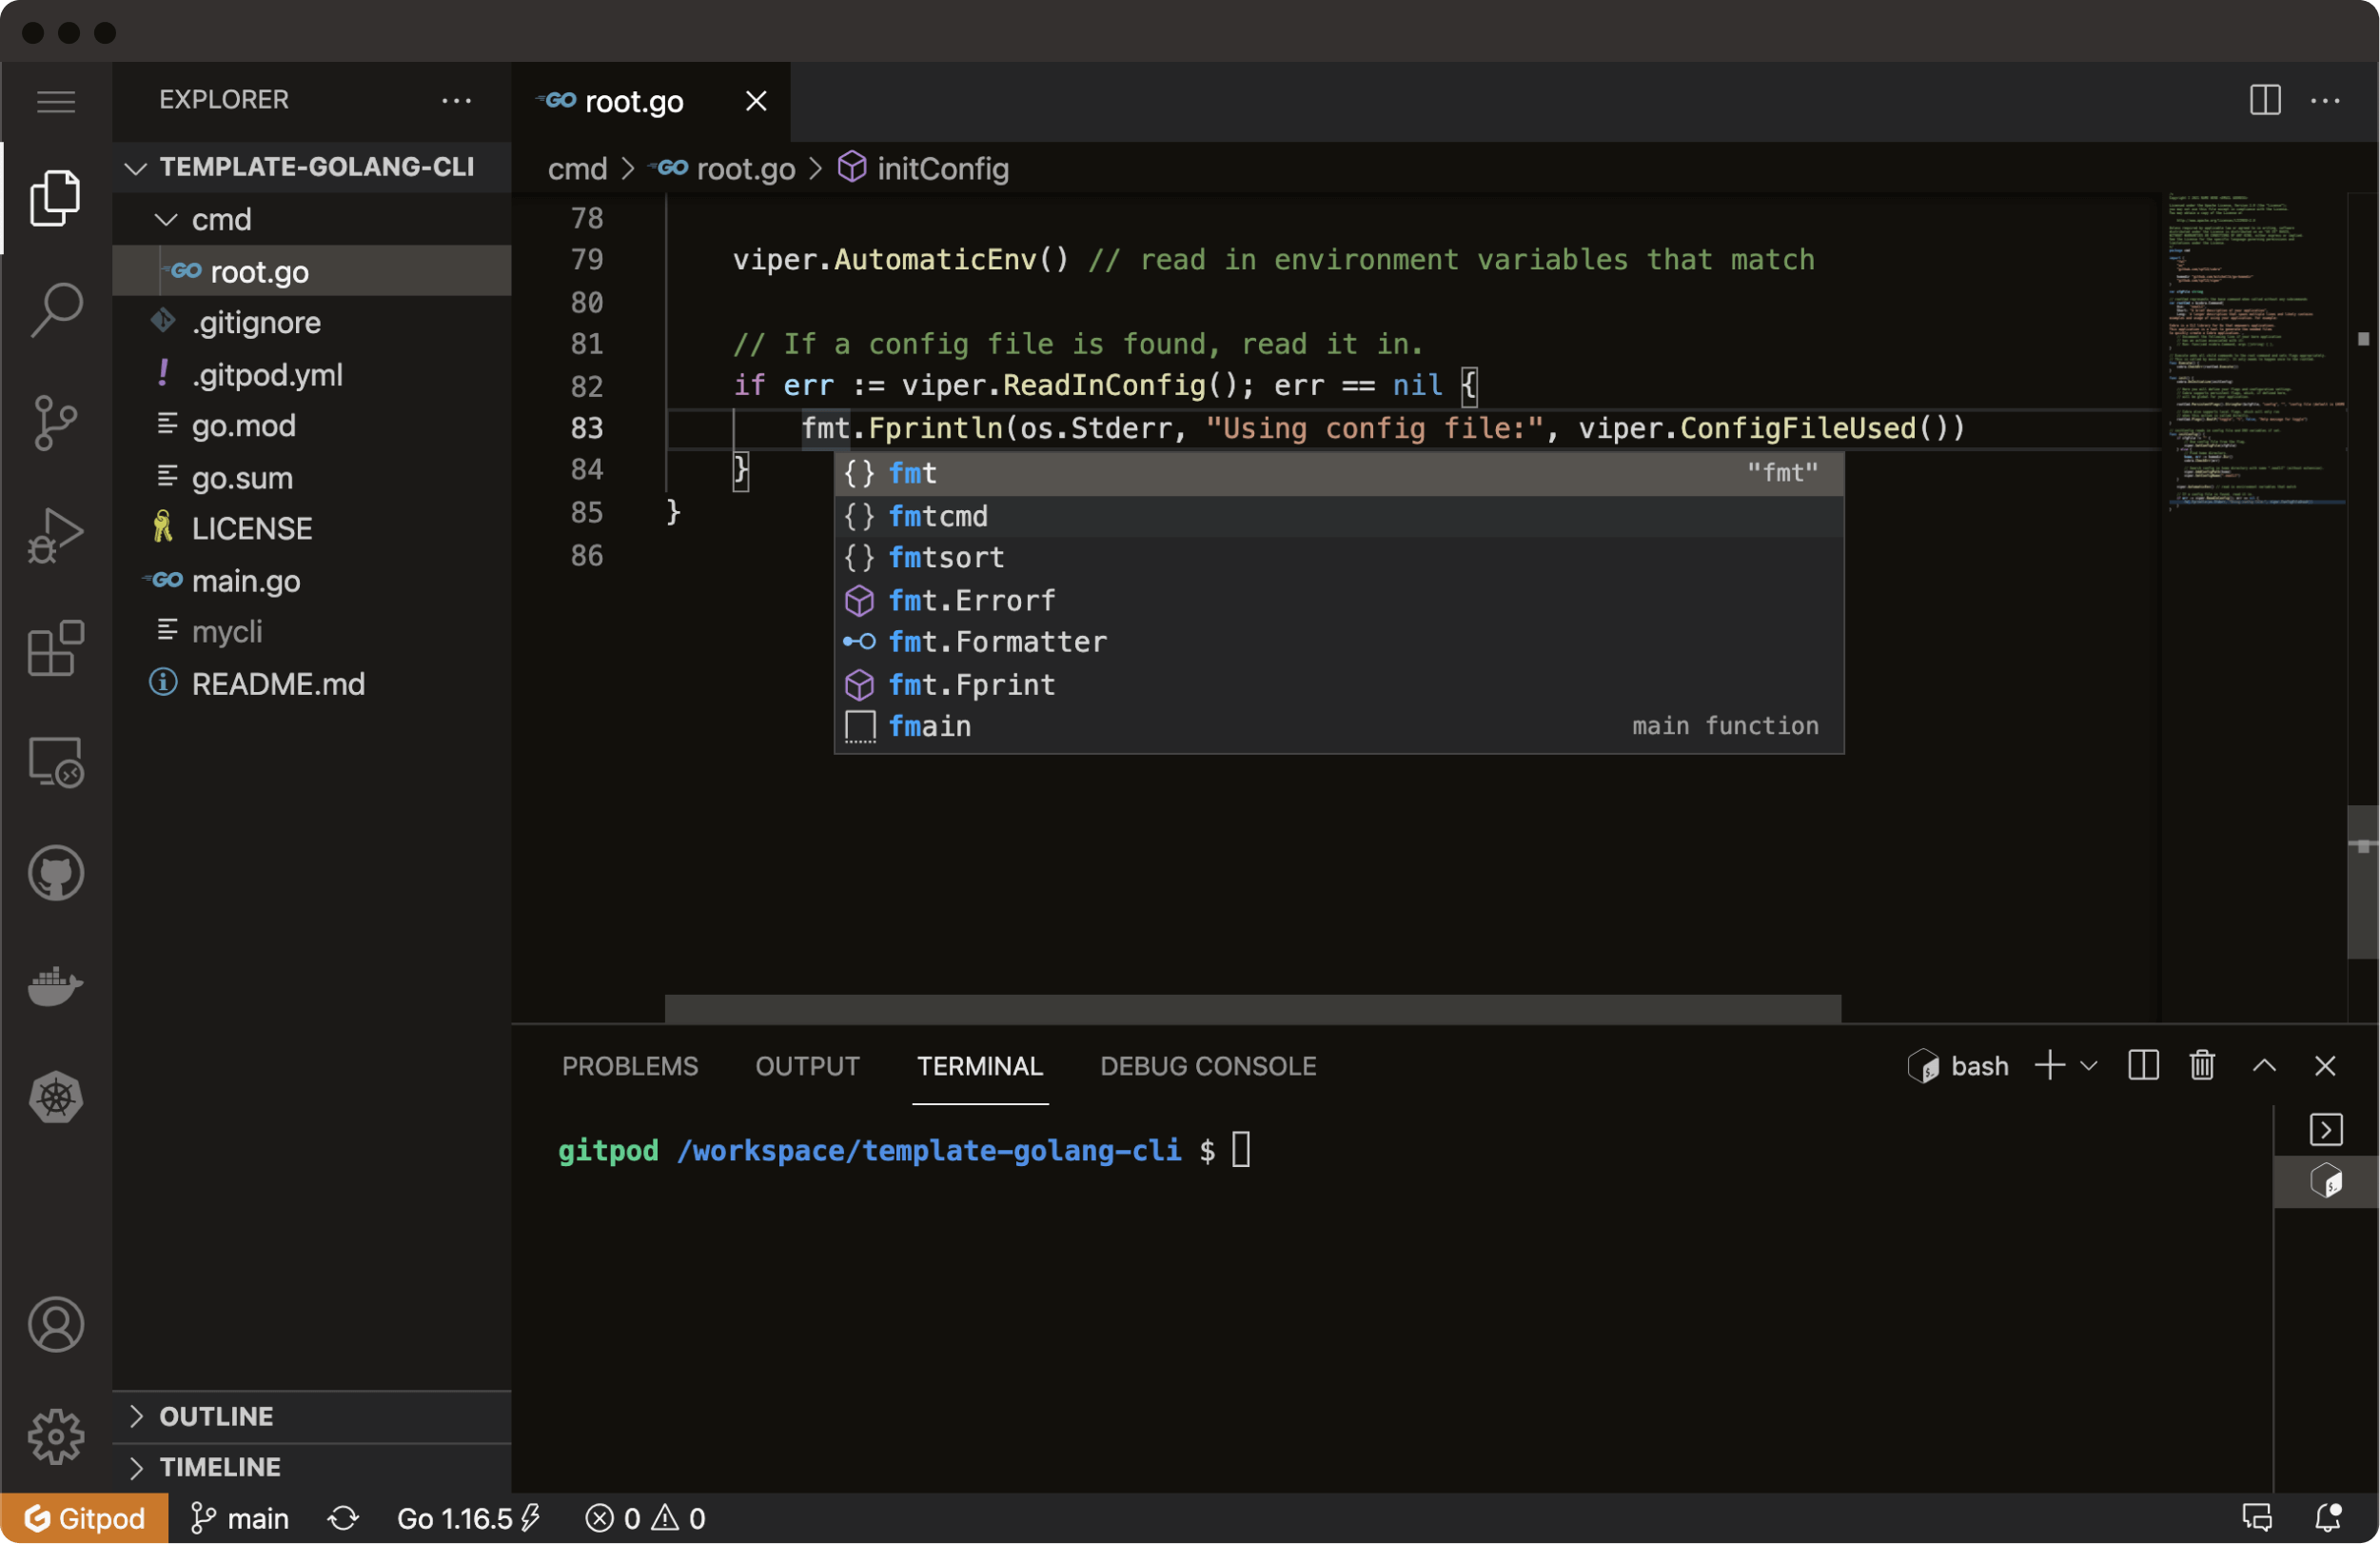Open the Docker view icon
Viewport: 2380px width, 1544px height.
point(56,986)
